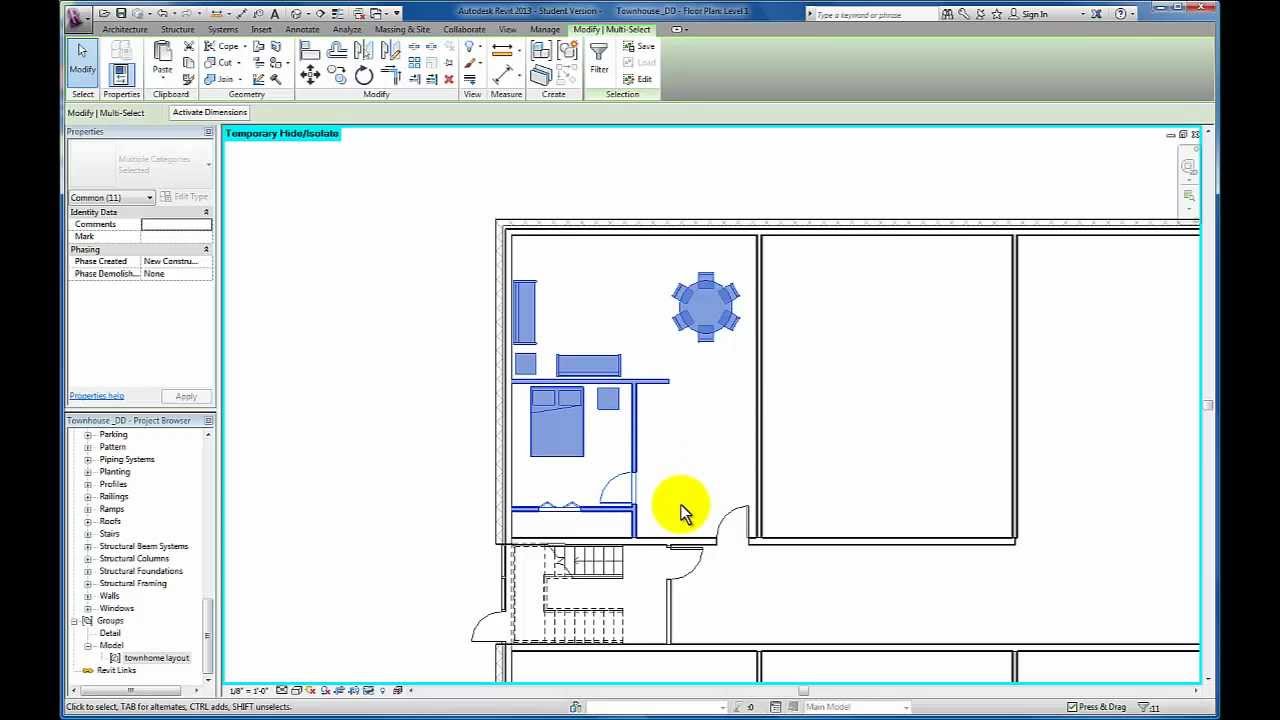Go to the Manage tab
This screenshot has width=1280, height=720.
545,29
